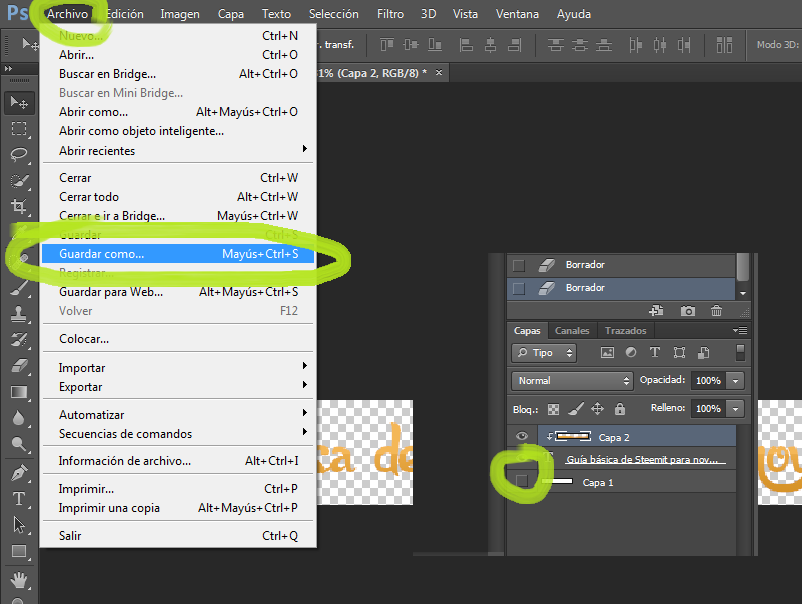Click the auto-align layers icon
Viewport: 802px width, 604px height.
724,45
